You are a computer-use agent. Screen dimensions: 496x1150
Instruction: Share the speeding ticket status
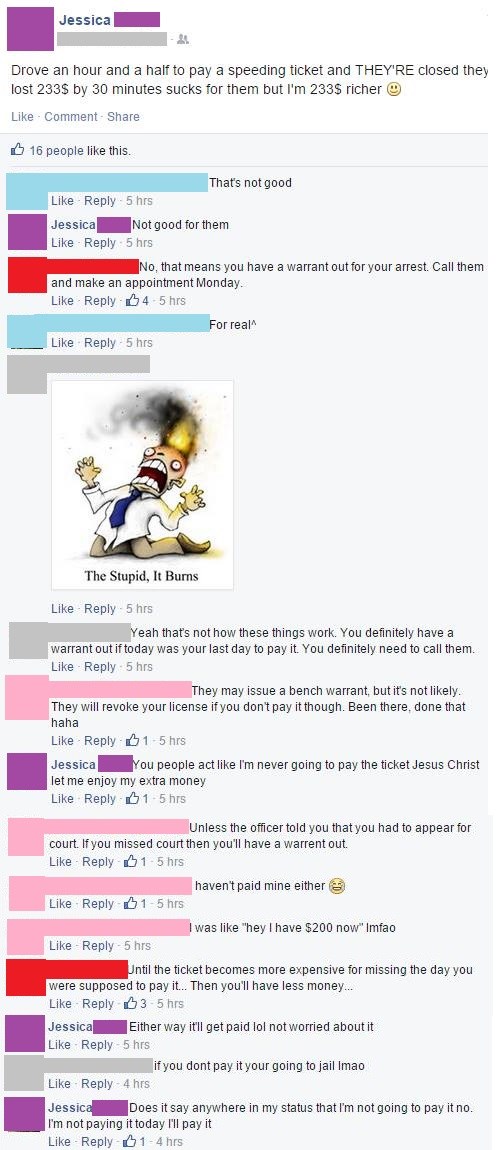tap(123, 117)
